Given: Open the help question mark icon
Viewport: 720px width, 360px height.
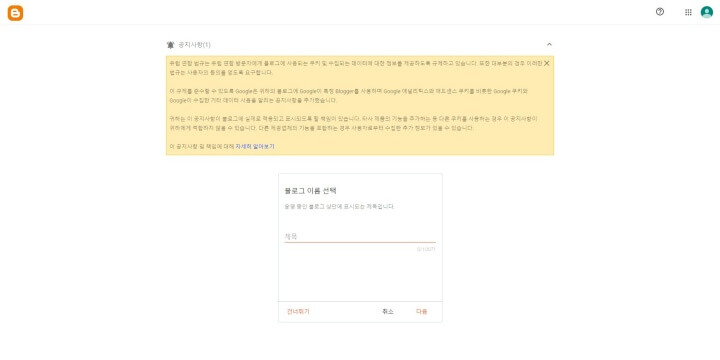Looking at the screenshot, I should click(660, 12).
